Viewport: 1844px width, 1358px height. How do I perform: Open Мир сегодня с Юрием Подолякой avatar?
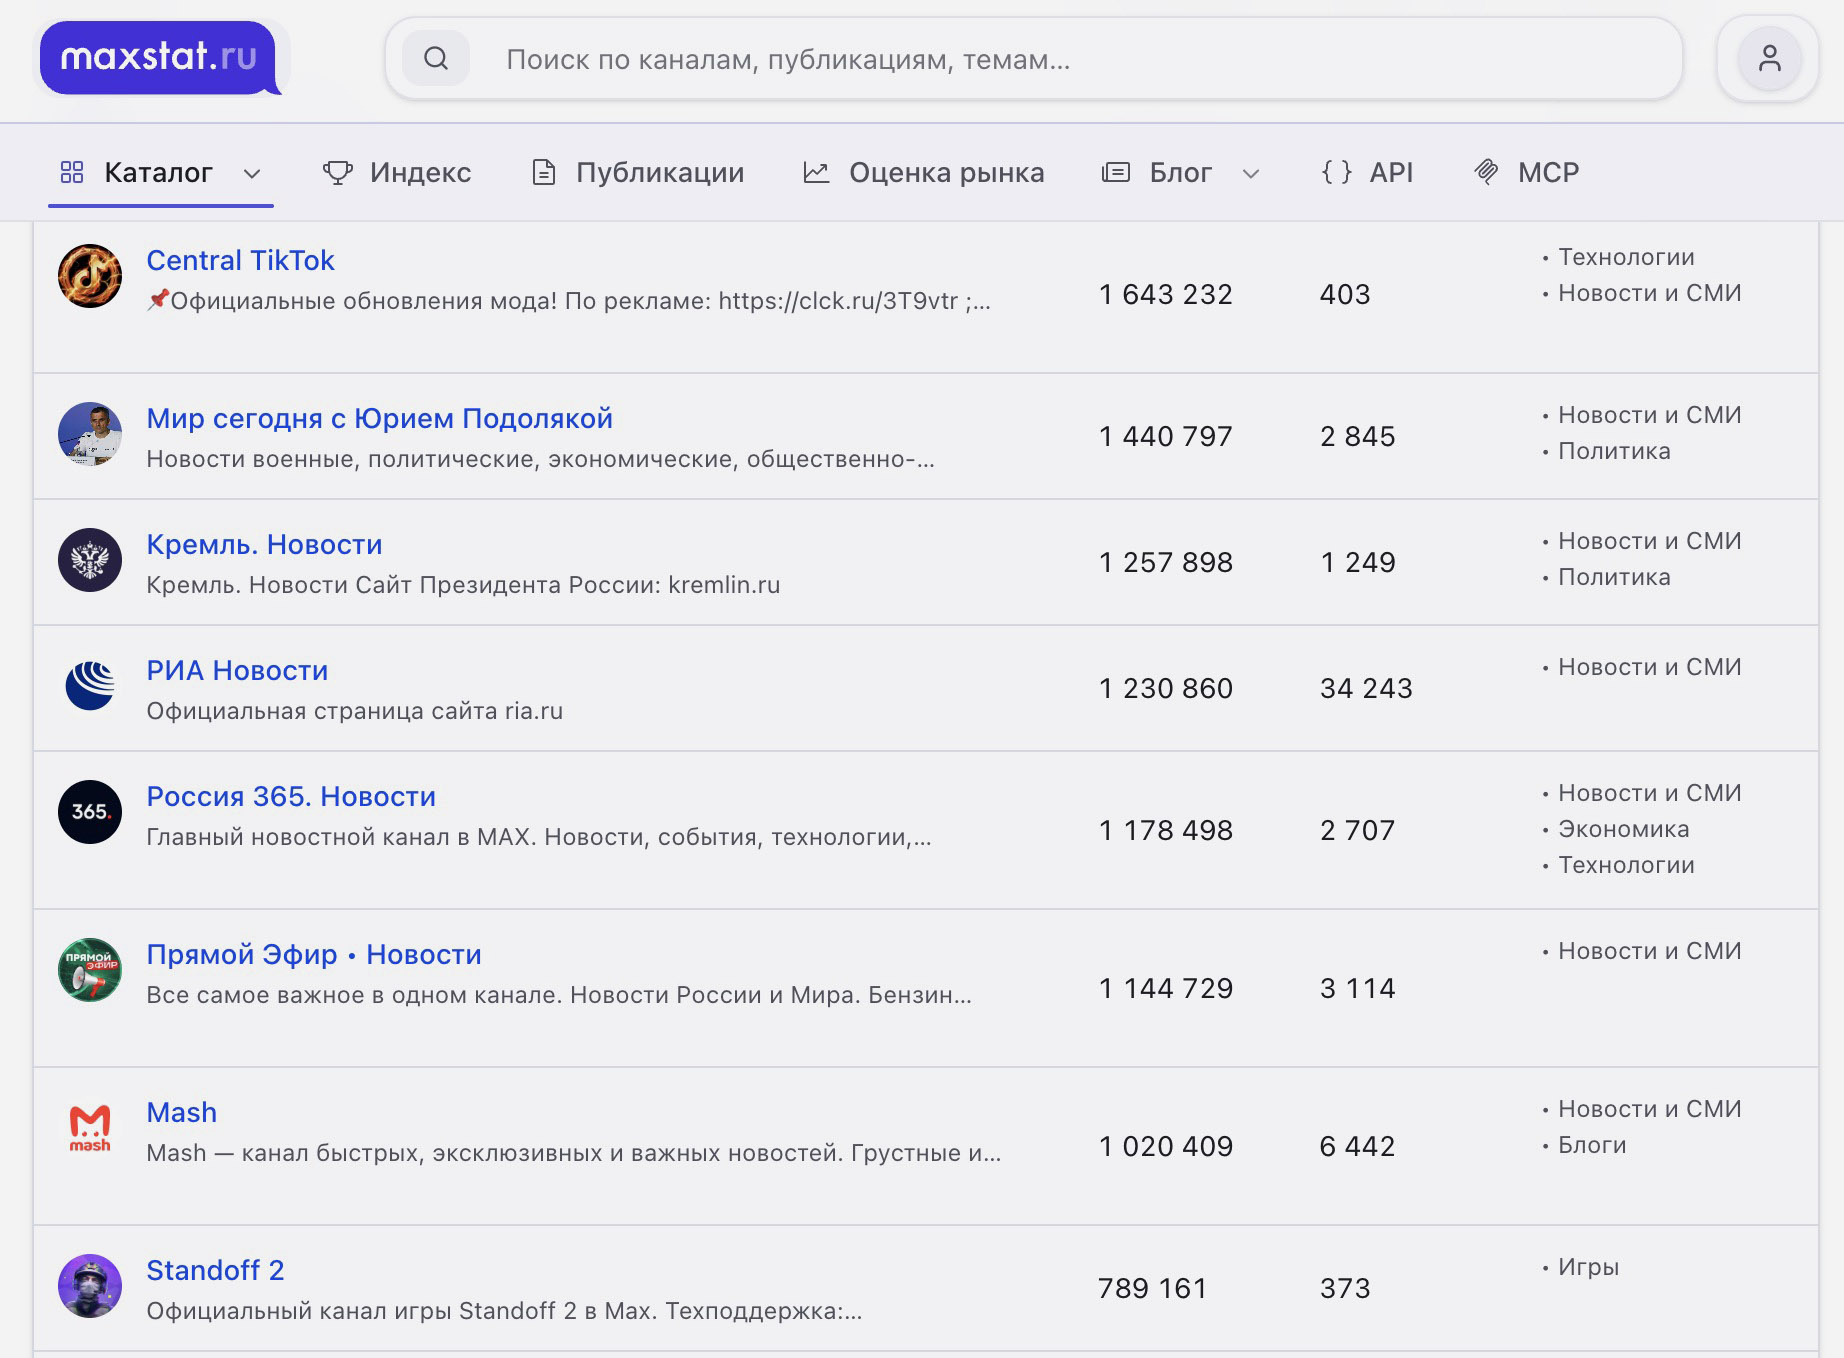click(90, 434)
